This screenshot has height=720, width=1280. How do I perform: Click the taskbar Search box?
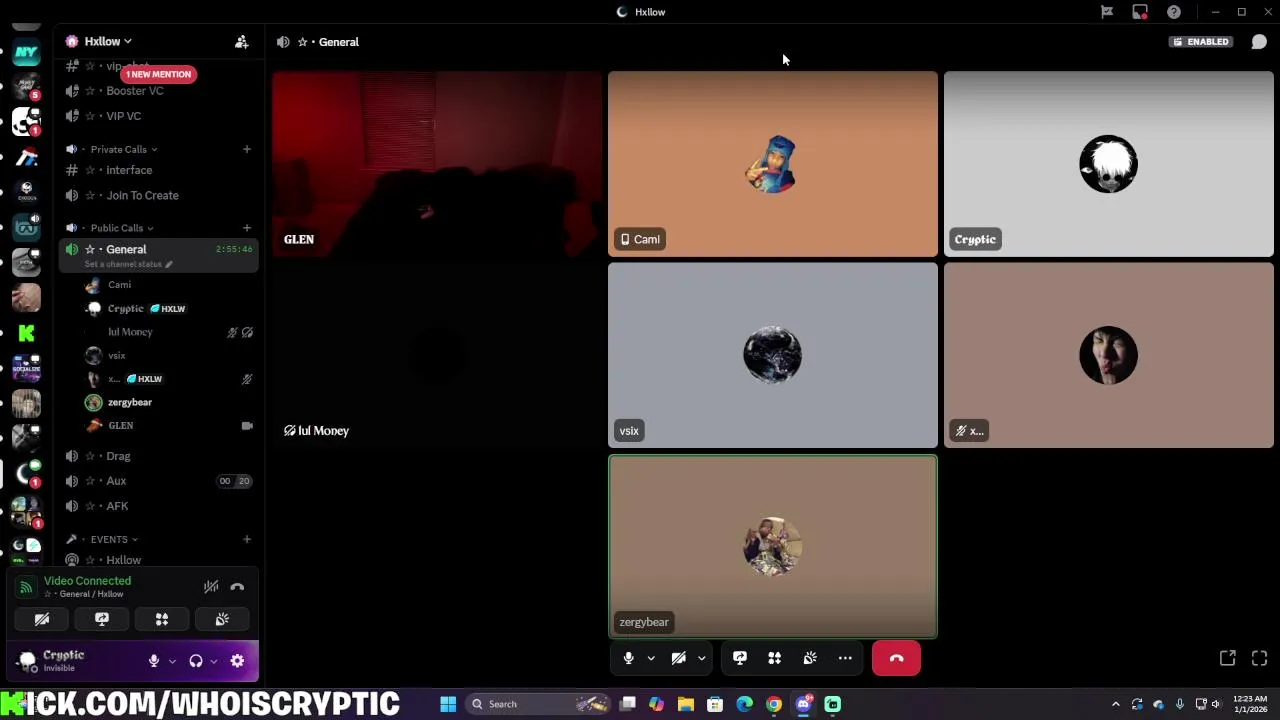click(538, 704)
